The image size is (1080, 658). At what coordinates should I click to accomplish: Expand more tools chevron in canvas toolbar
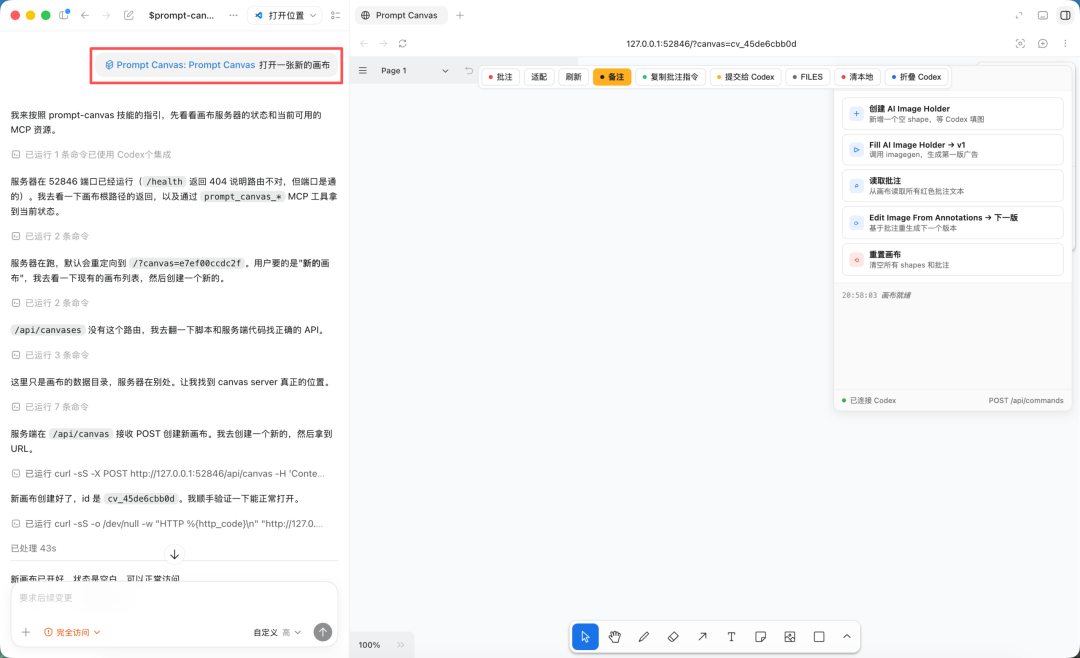[847, 637]
